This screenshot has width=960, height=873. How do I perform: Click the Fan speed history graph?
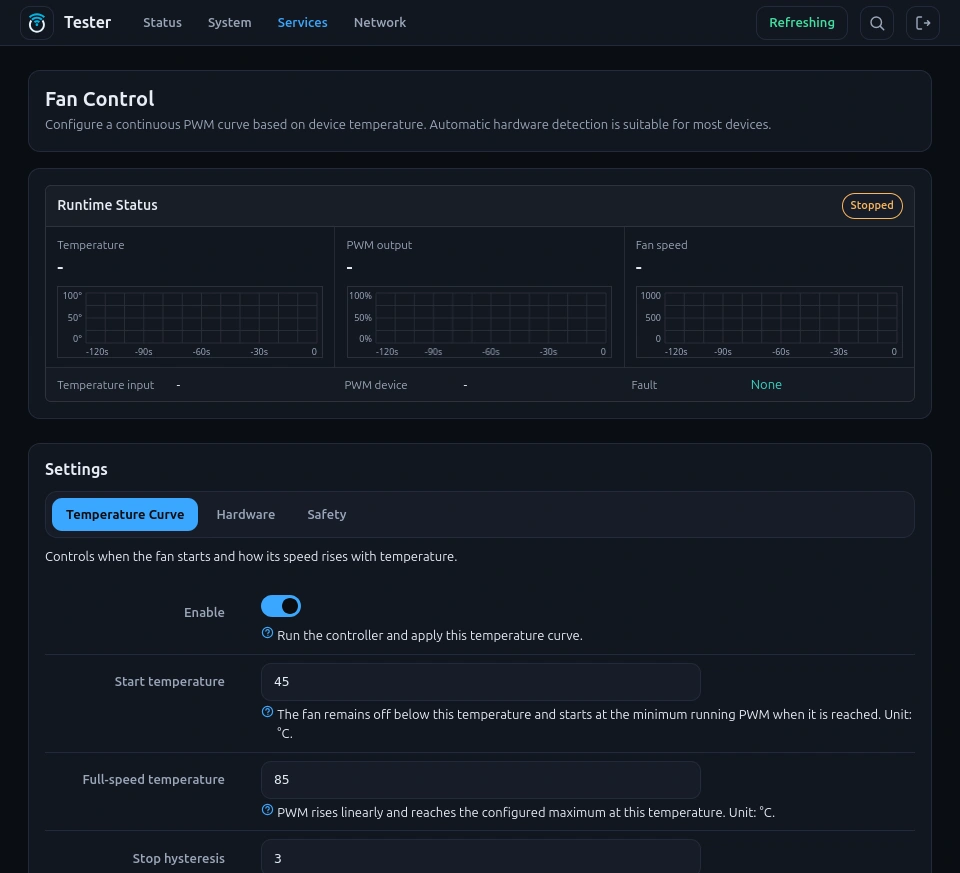[769, 322]
